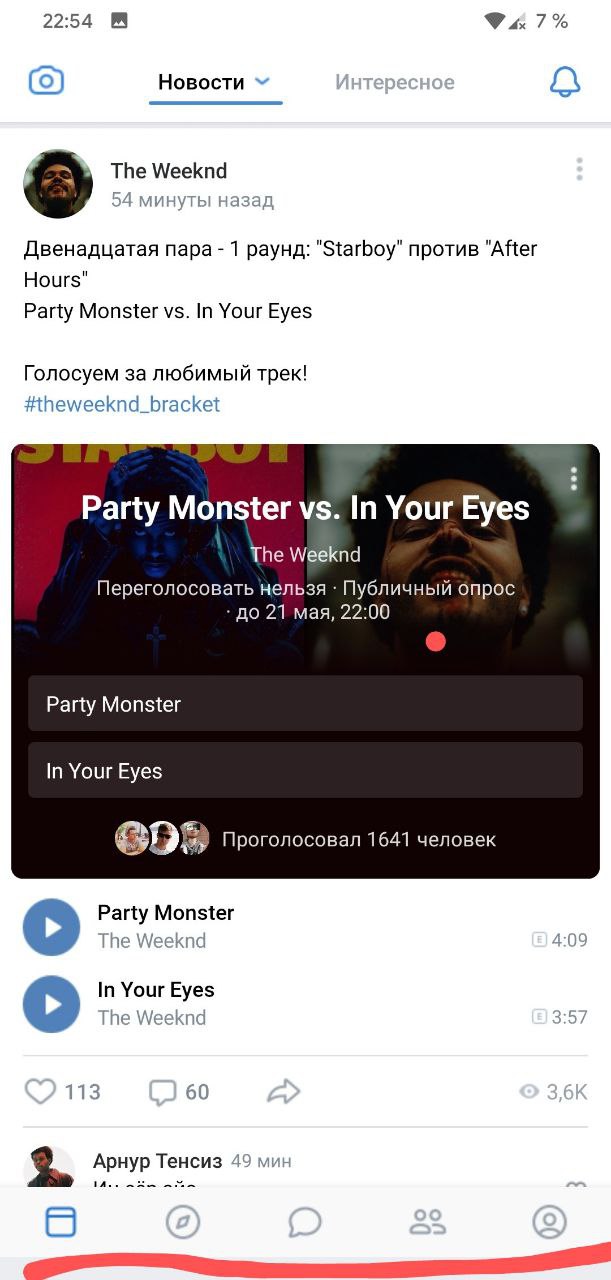Share the post using the arrow icon
Screen dimensions: 611x1280
(x=284, y=1092)
